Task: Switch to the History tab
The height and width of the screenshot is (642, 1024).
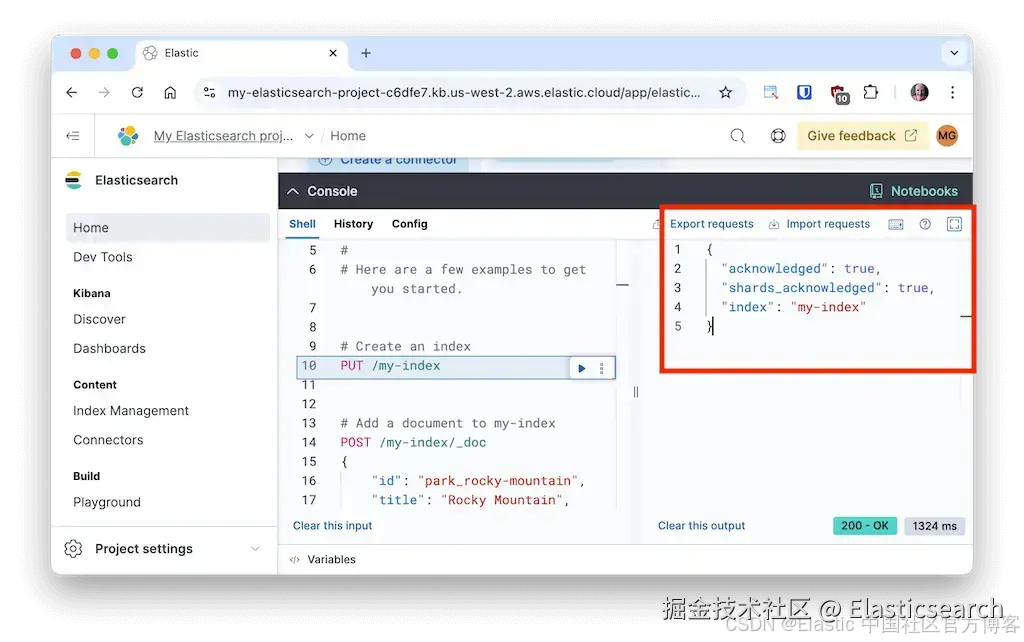Action: point(353,224)
